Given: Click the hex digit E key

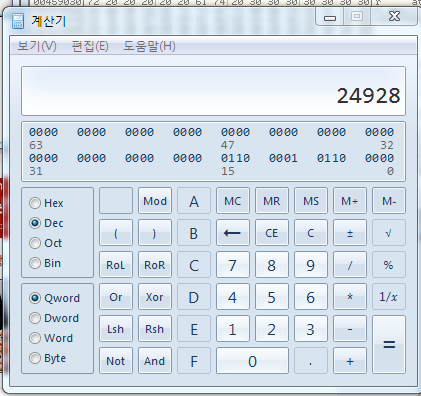Looking at the screenshot, I should (x=194, y=329).
